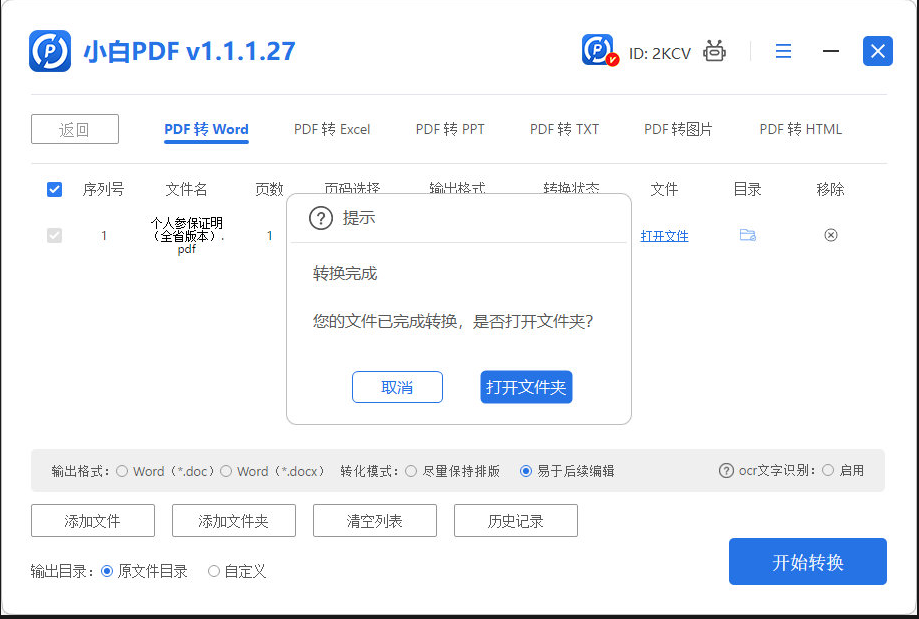This screenshot has height=619, width=919.
Task: Toggle the checkbox for file row 1
Action: 55,235
